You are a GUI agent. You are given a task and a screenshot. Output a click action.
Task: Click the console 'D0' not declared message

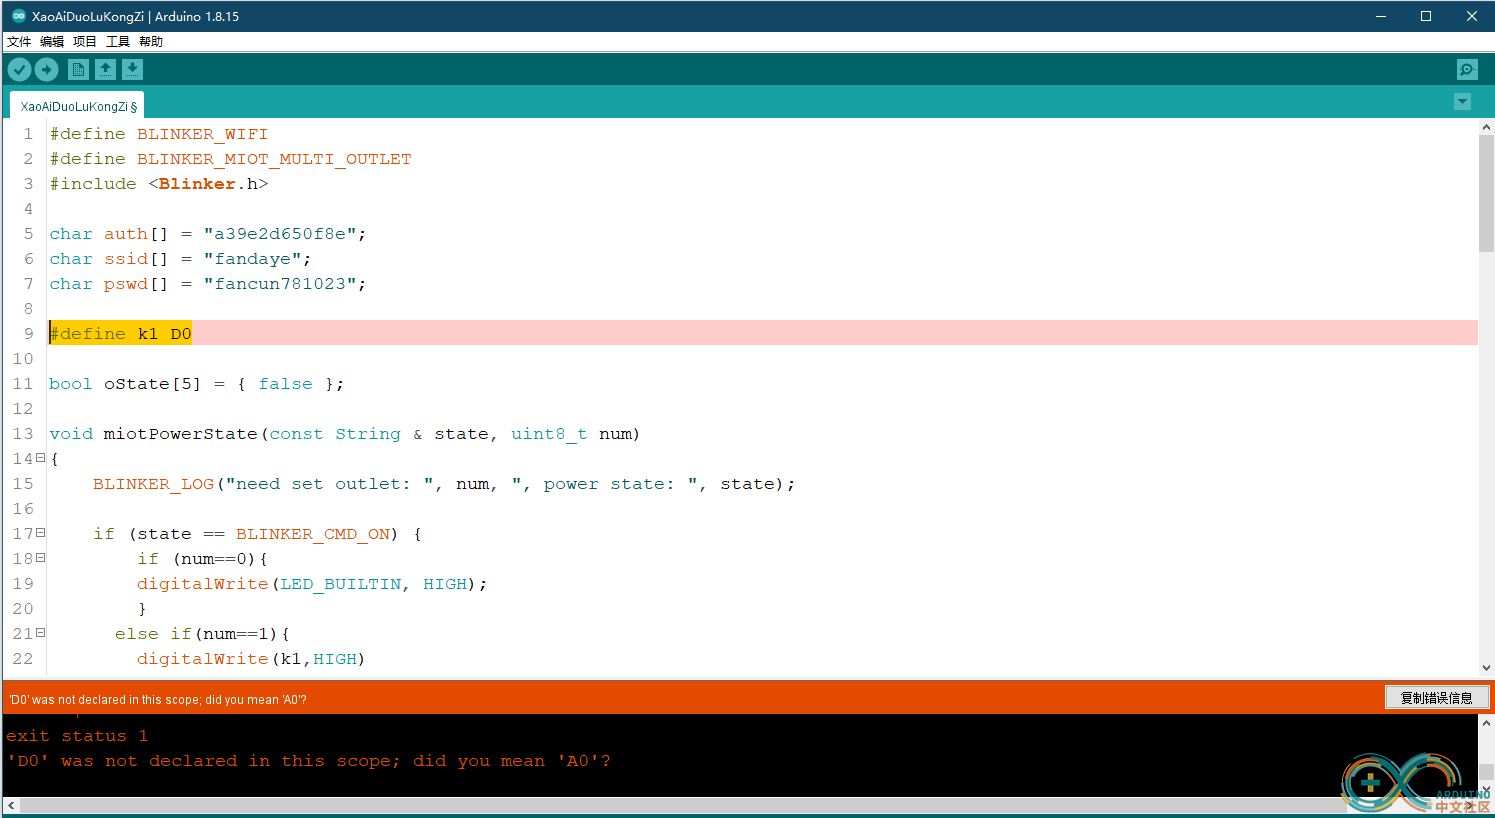(x=308, y=761)
